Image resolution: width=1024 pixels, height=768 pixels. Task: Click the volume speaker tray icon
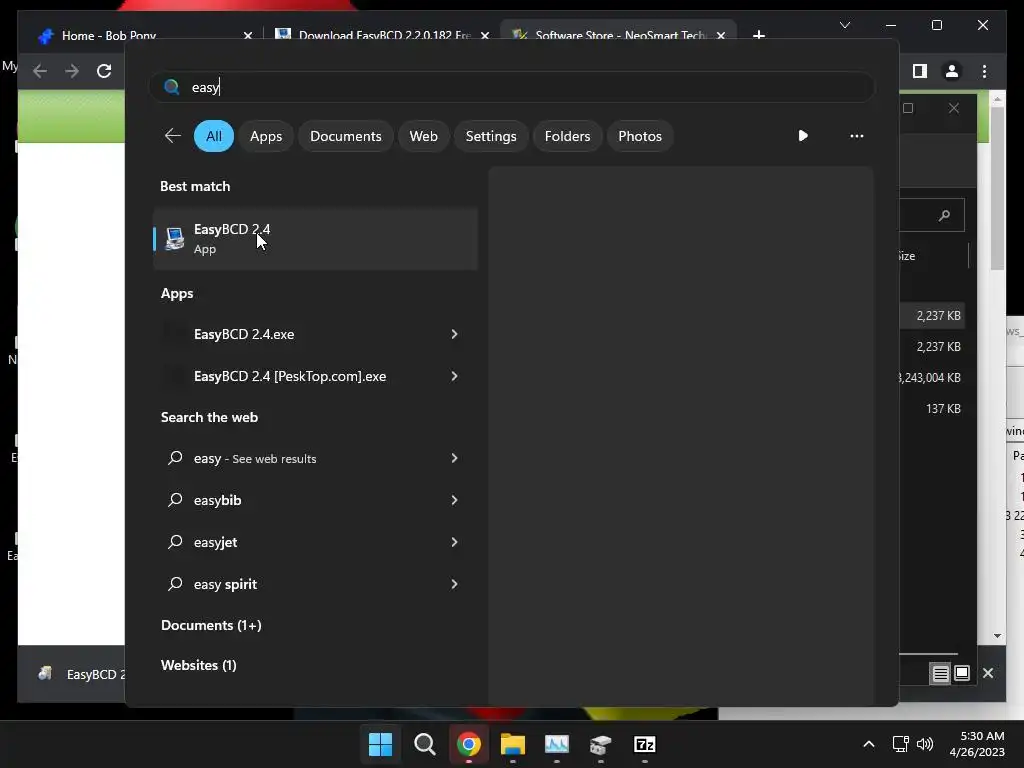point(925,744)
